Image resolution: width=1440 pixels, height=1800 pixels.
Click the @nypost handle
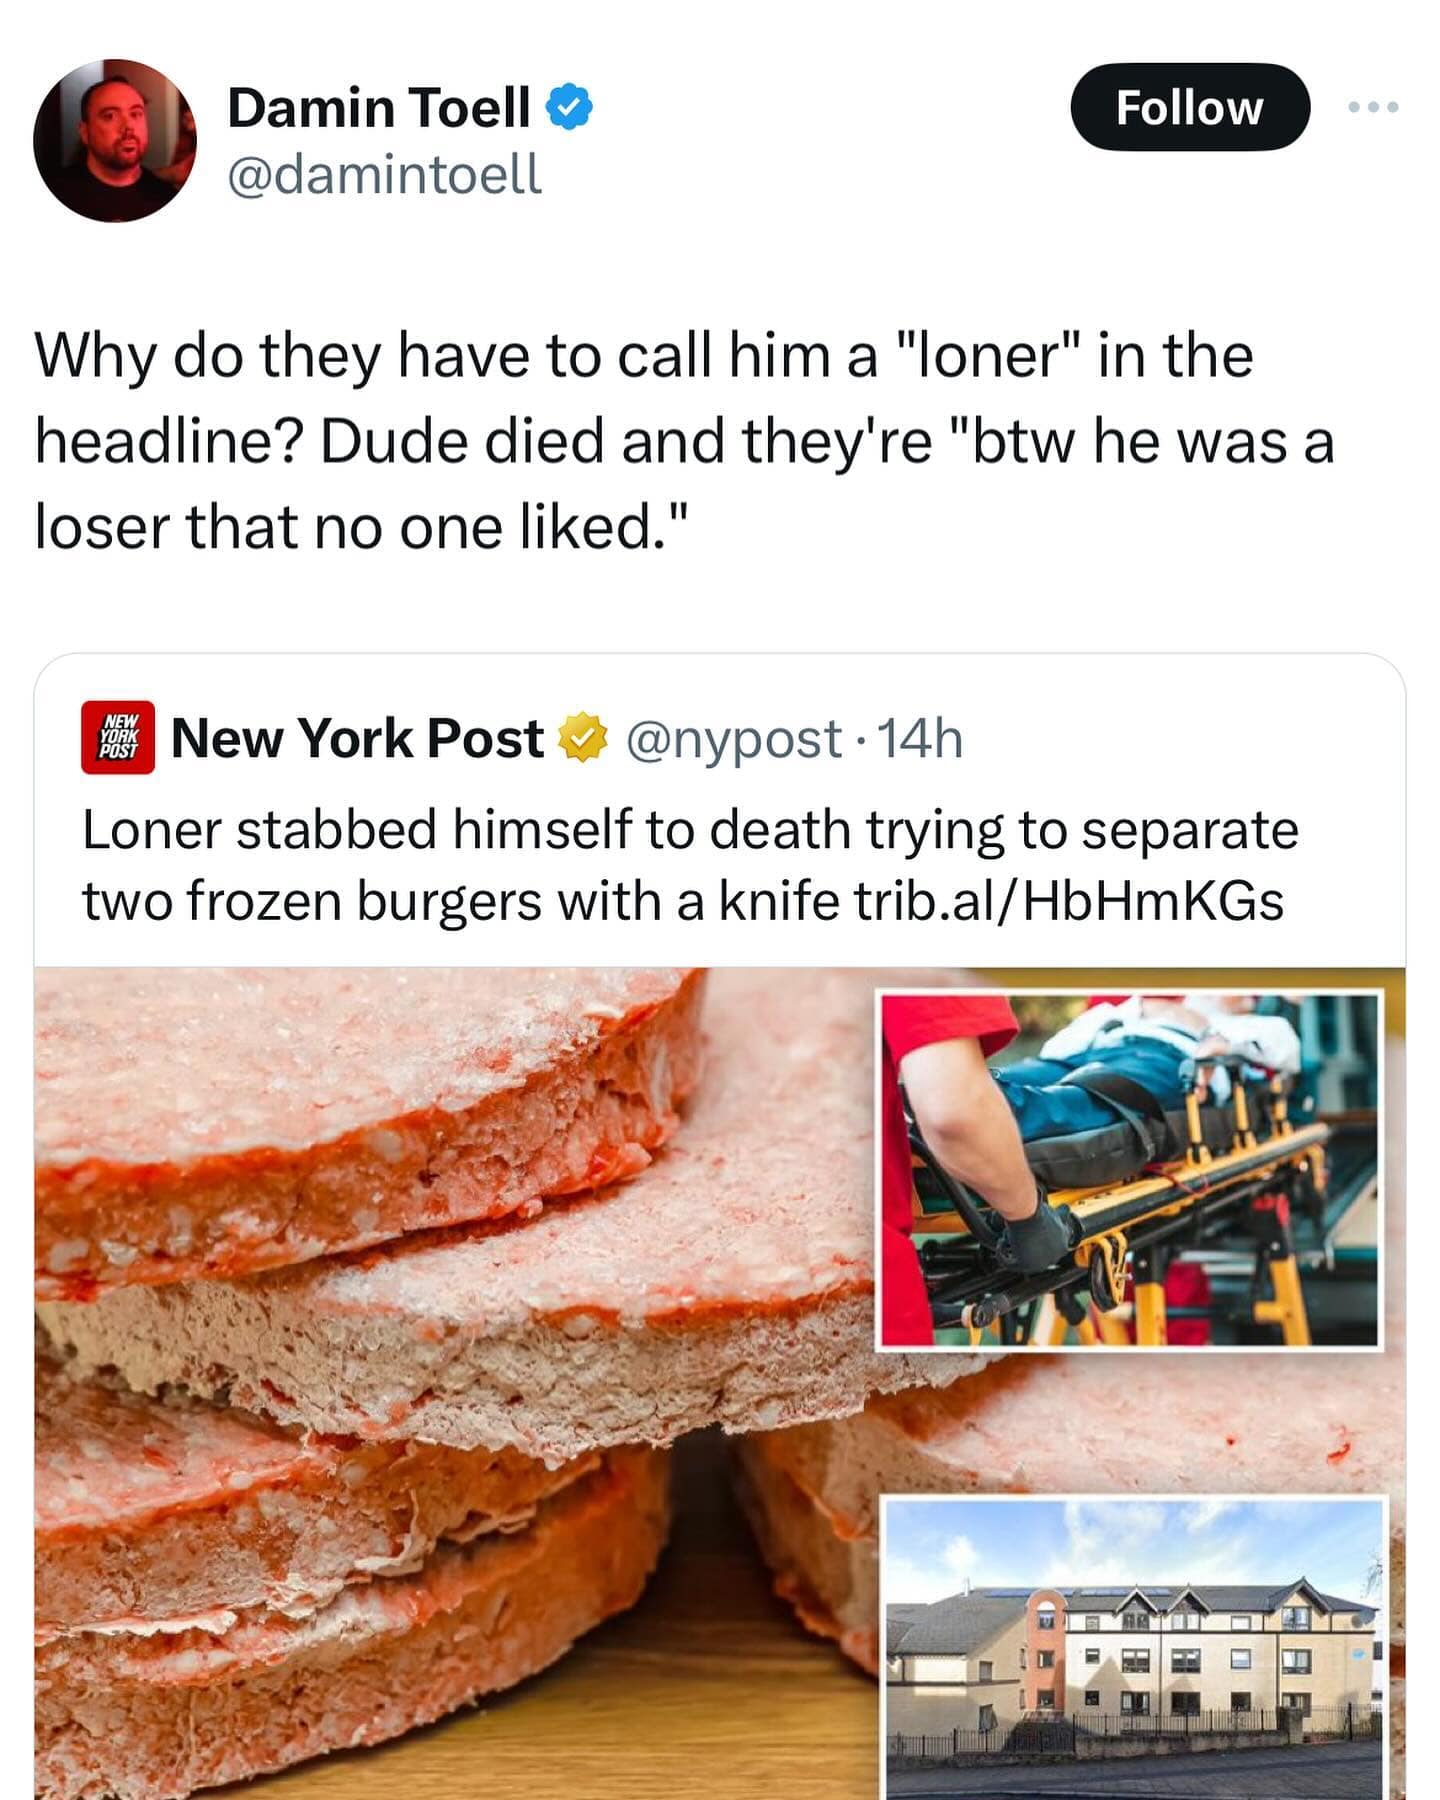(x=733, y=739)
